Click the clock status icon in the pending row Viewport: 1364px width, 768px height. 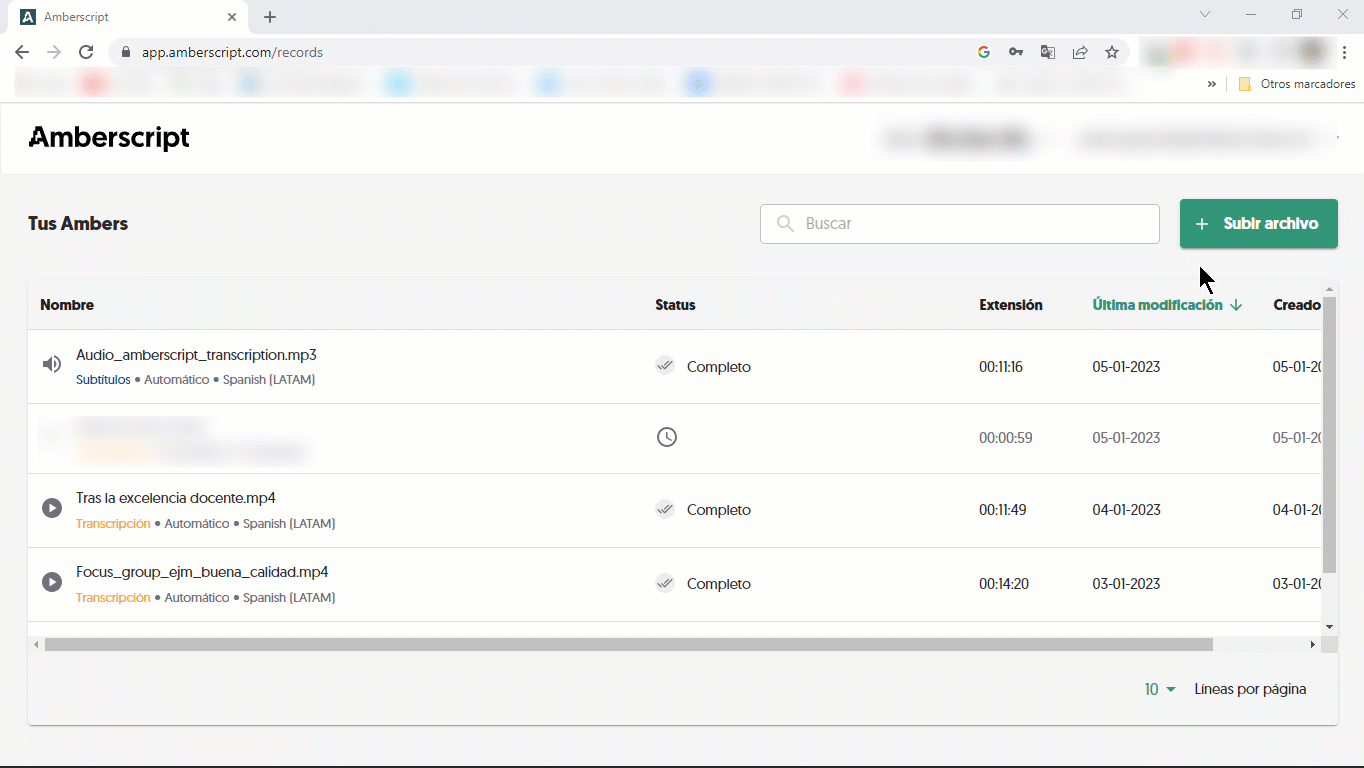coord(666,437)
